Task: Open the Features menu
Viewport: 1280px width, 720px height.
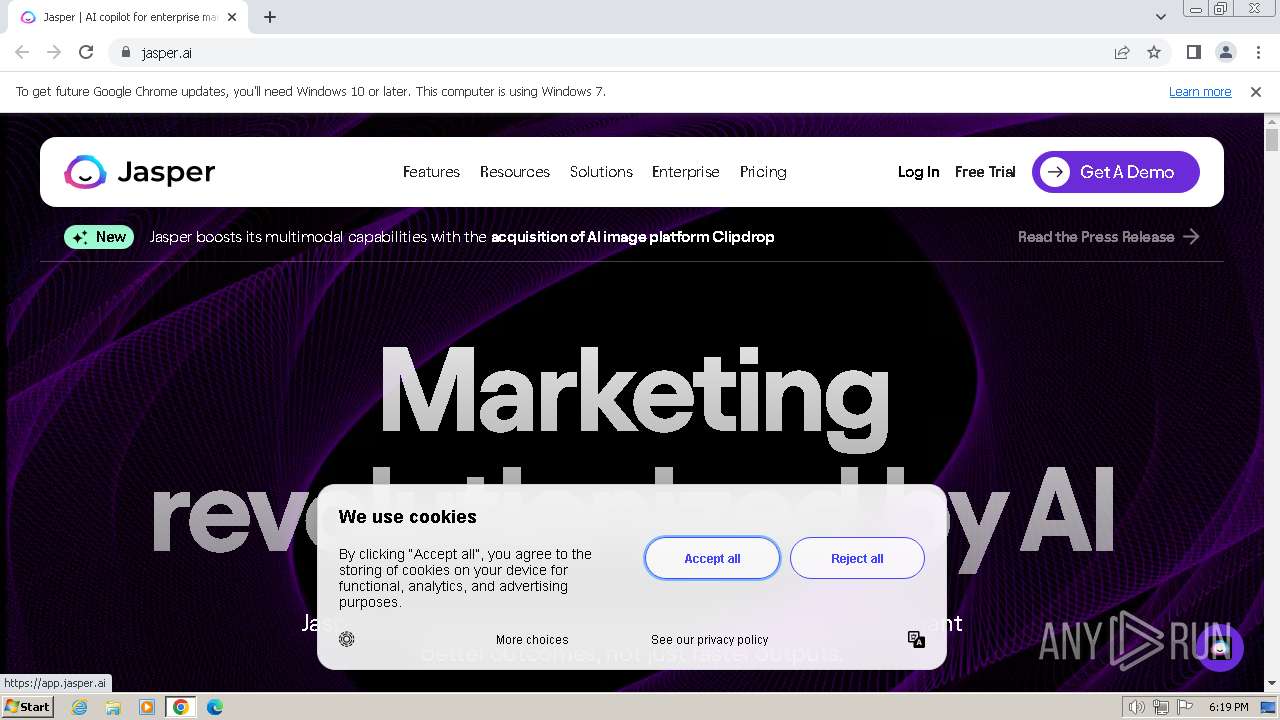Action: [x=431, y=172]
